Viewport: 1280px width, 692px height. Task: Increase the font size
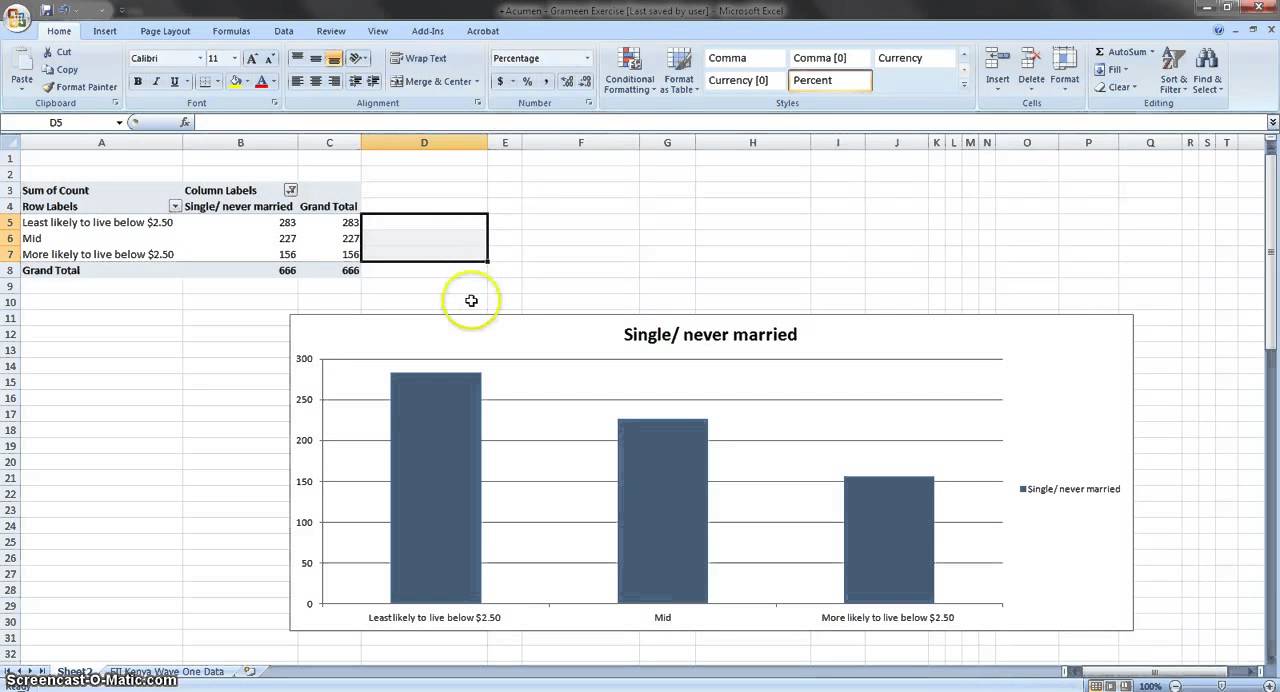tap(251, 59)
